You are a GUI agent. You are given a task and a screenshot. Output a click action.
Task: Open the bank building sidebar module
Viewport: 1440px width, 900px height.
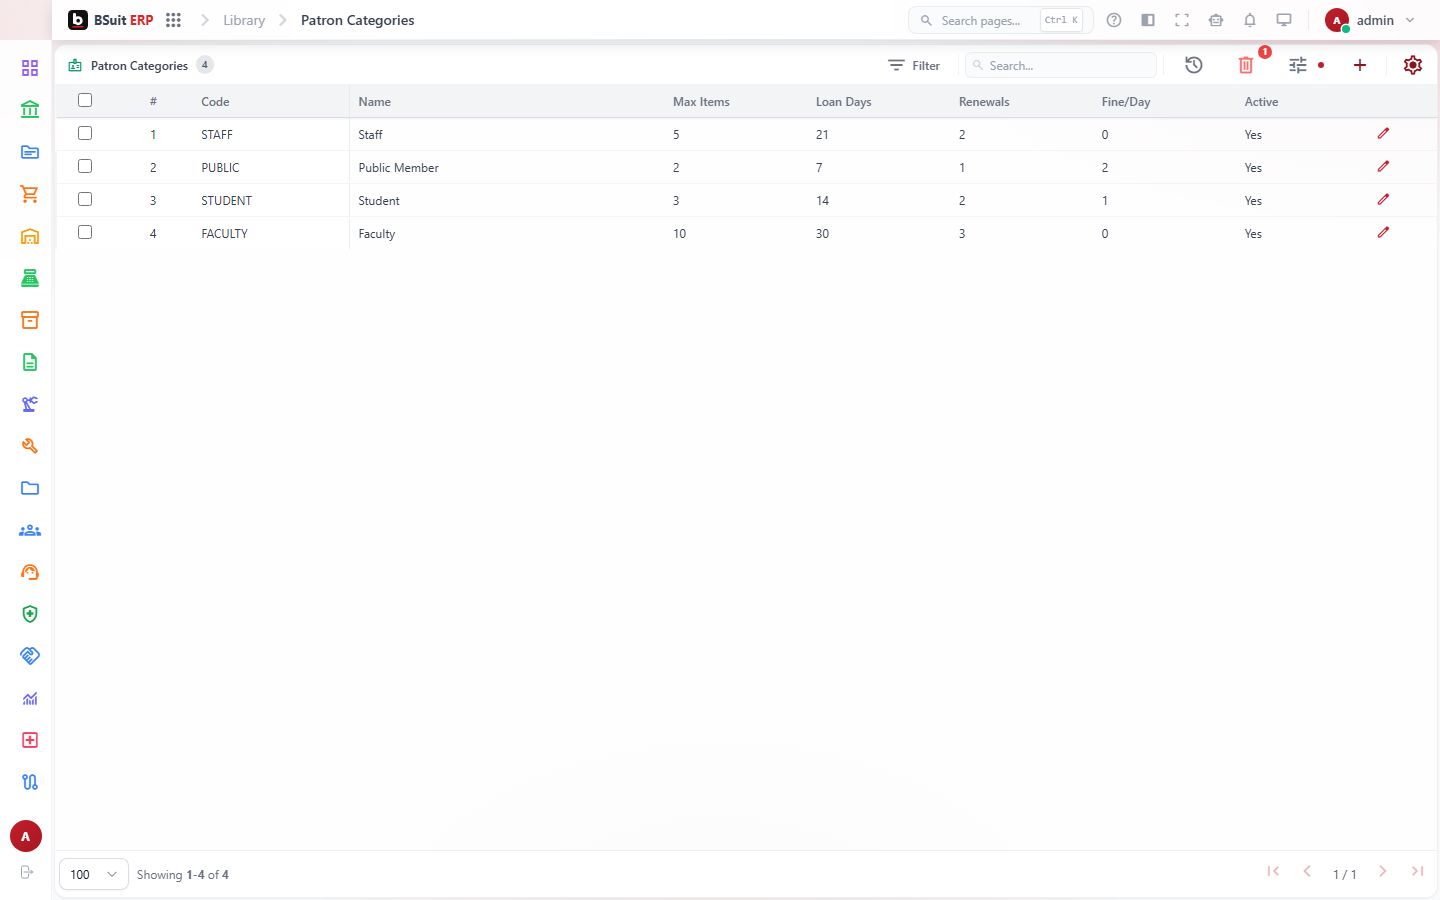point(30,110)
